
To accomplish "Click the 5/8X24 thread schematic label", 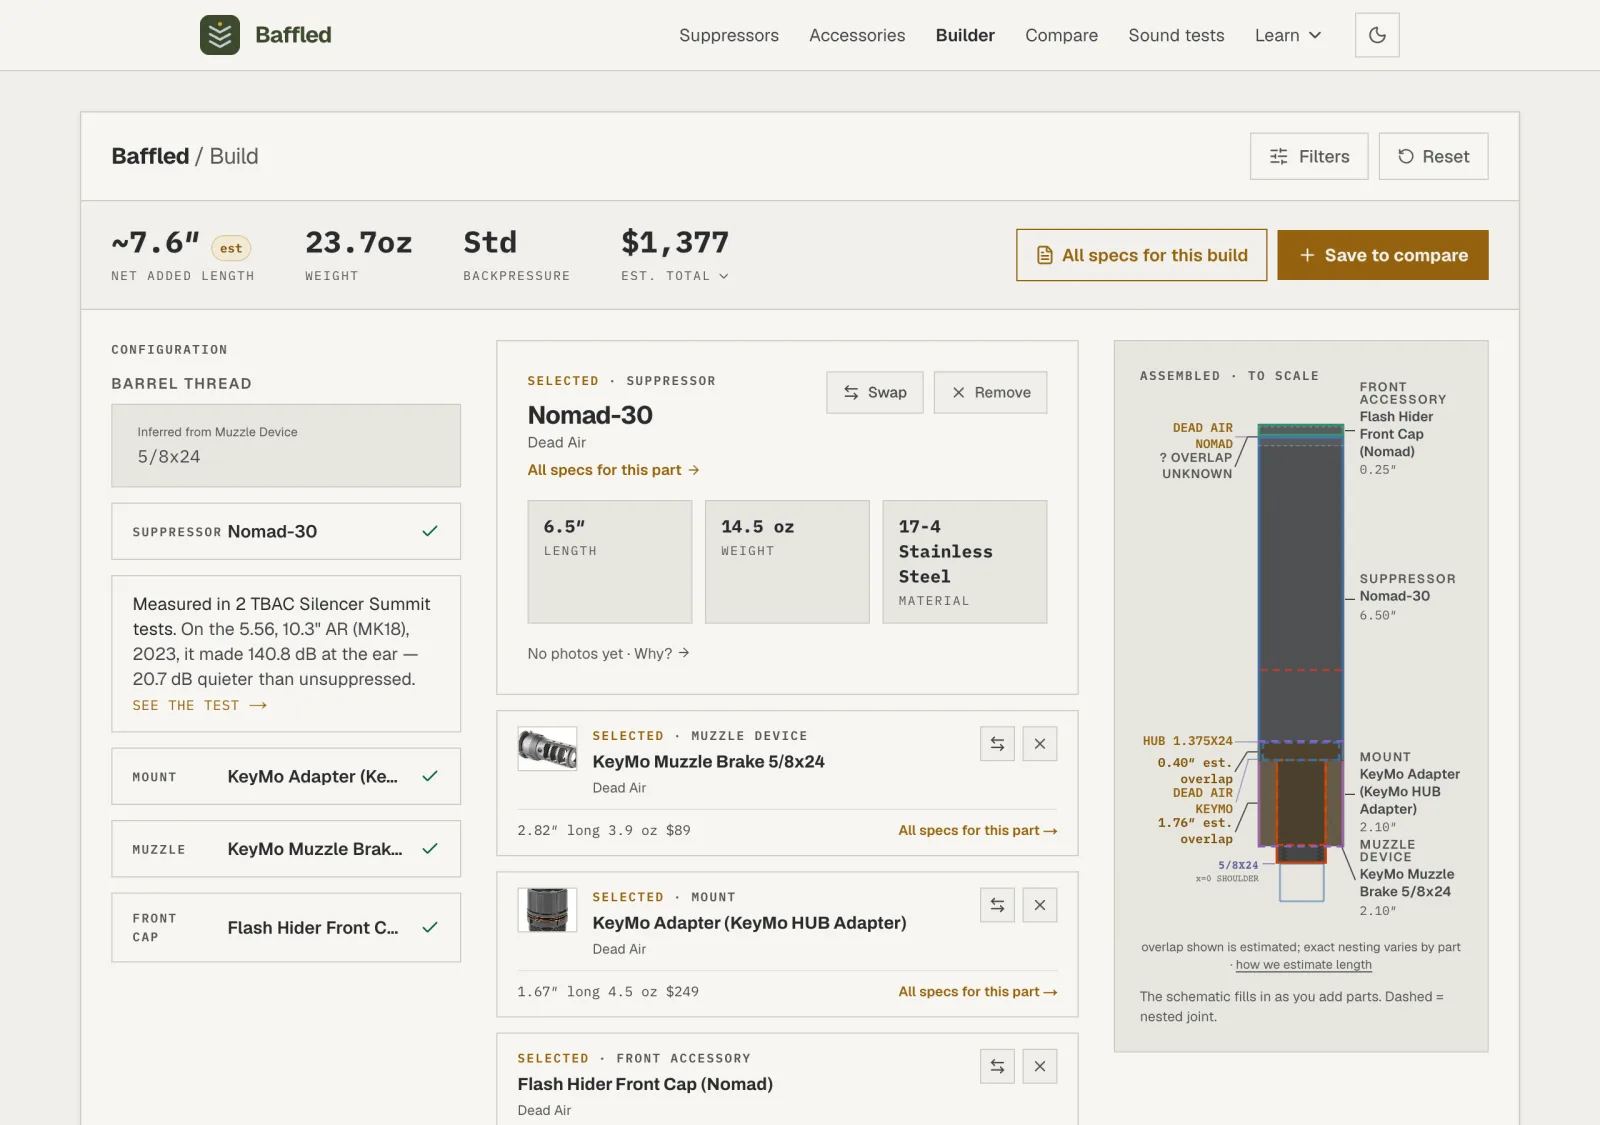I will [1238, 865].
